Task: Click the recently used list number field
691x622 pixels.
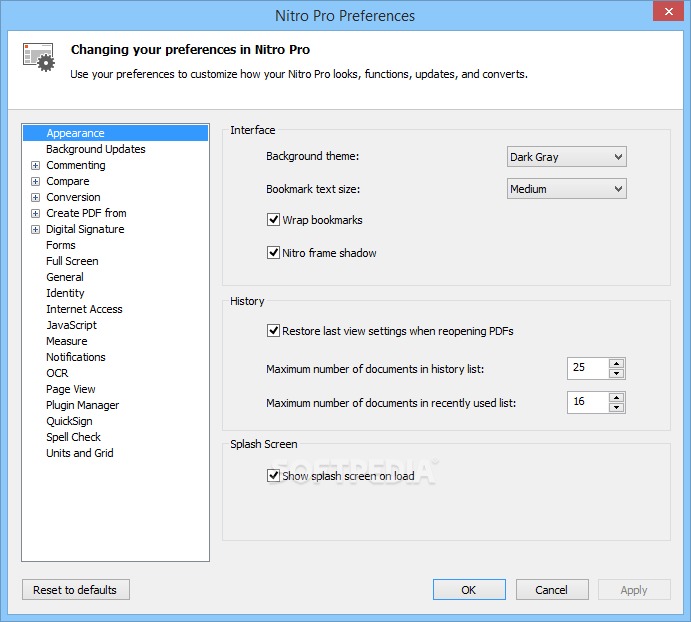Action: click(588, 402)
